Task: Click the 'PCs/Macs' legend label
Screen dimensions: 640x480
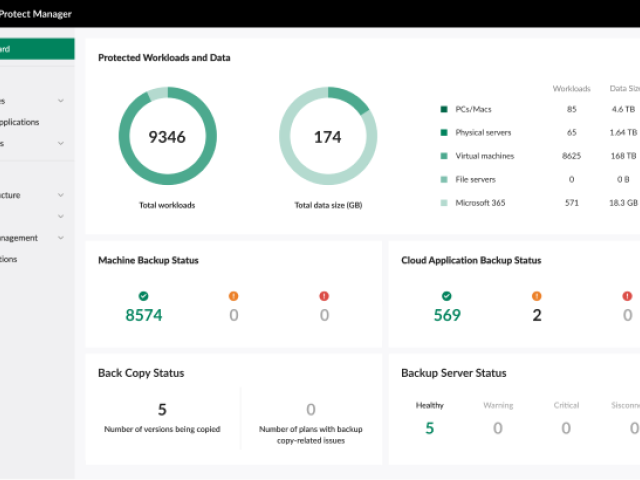Action: [x=473, y=109]
